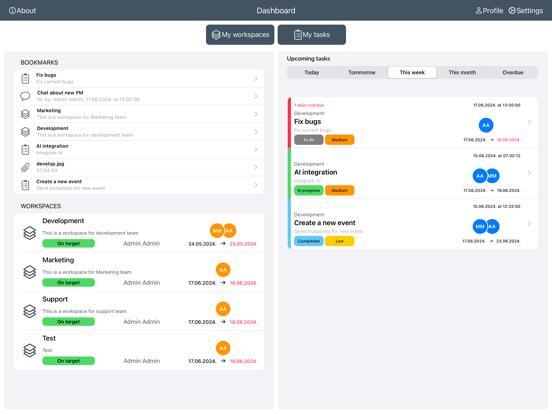Click clipboard icon of AI integration bookmark

point(25,150)
